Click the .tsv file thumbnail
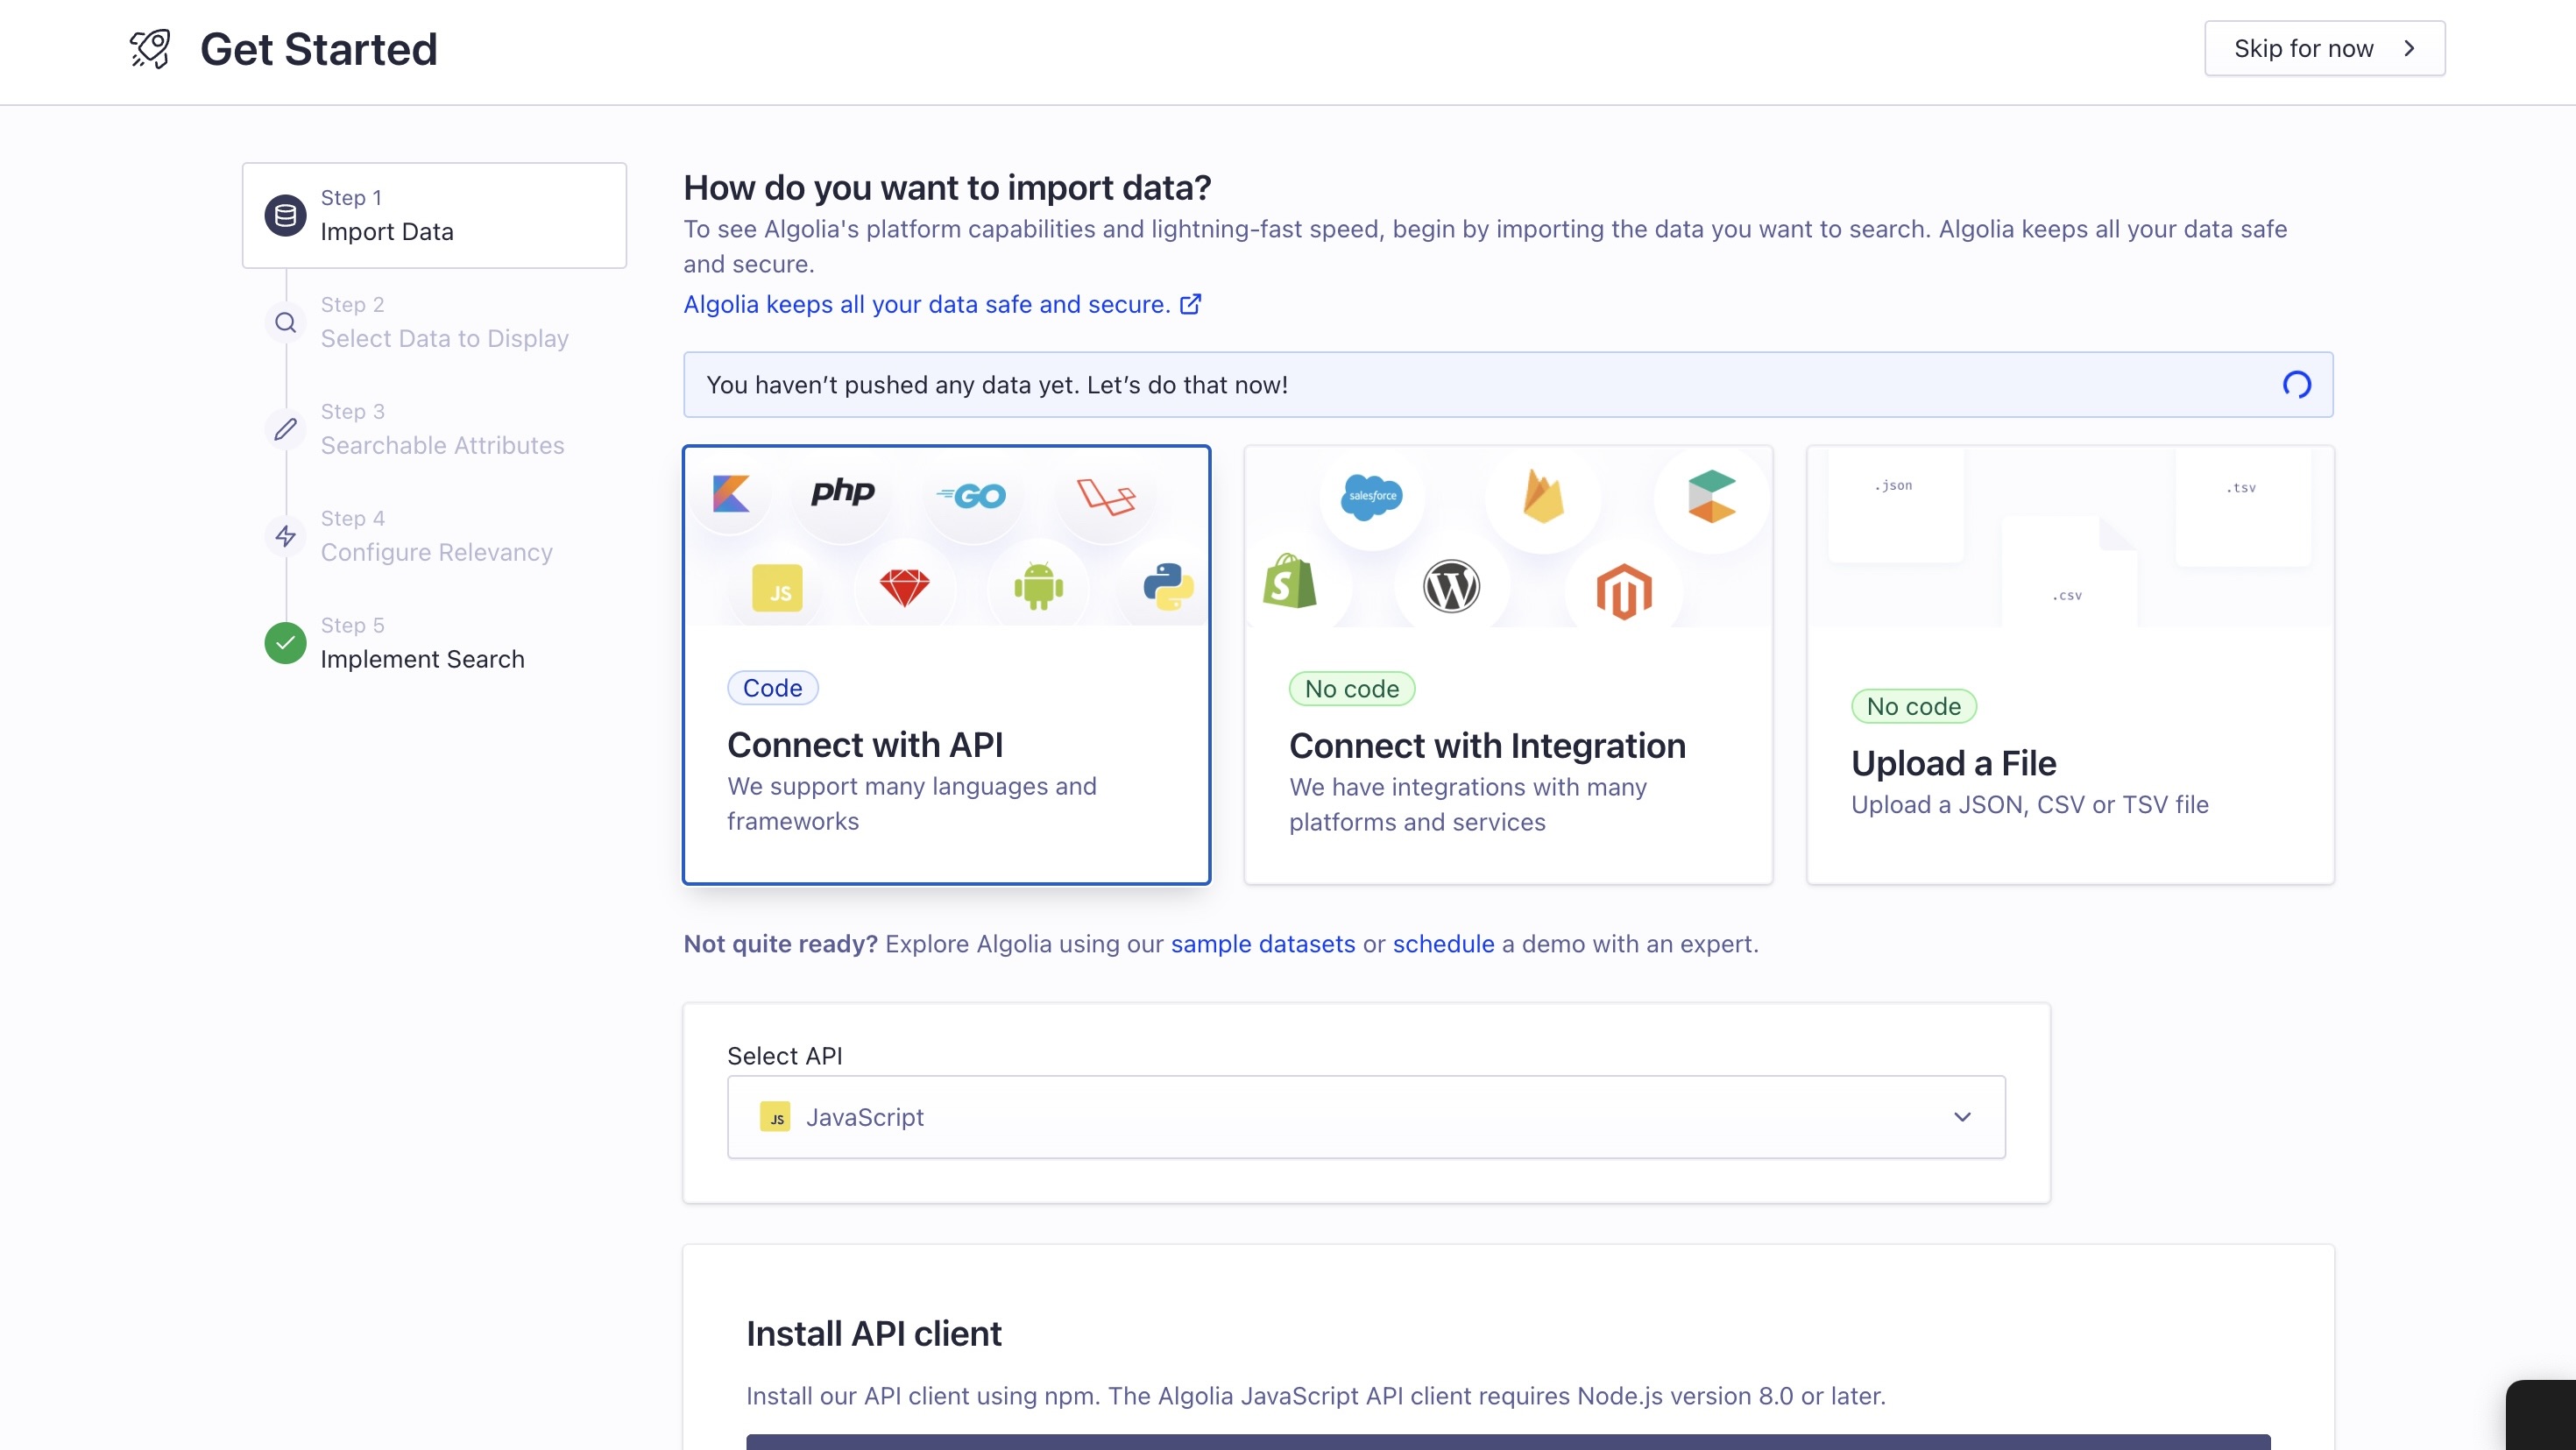Screen dimensions: 2576x1450 (2242, 508)
